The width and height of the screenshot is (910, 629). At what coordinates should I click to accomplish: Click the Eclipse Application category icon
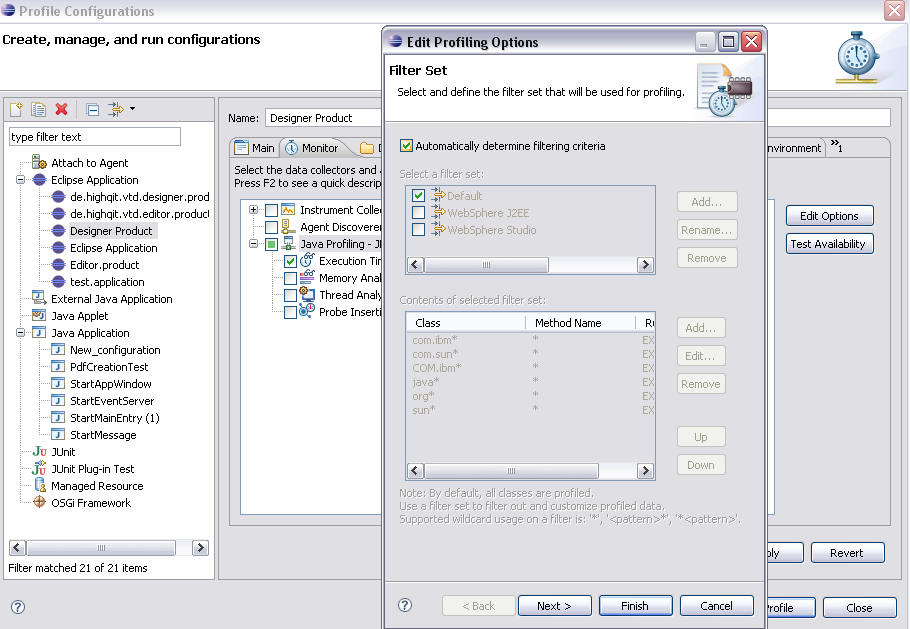coord(39,180)
